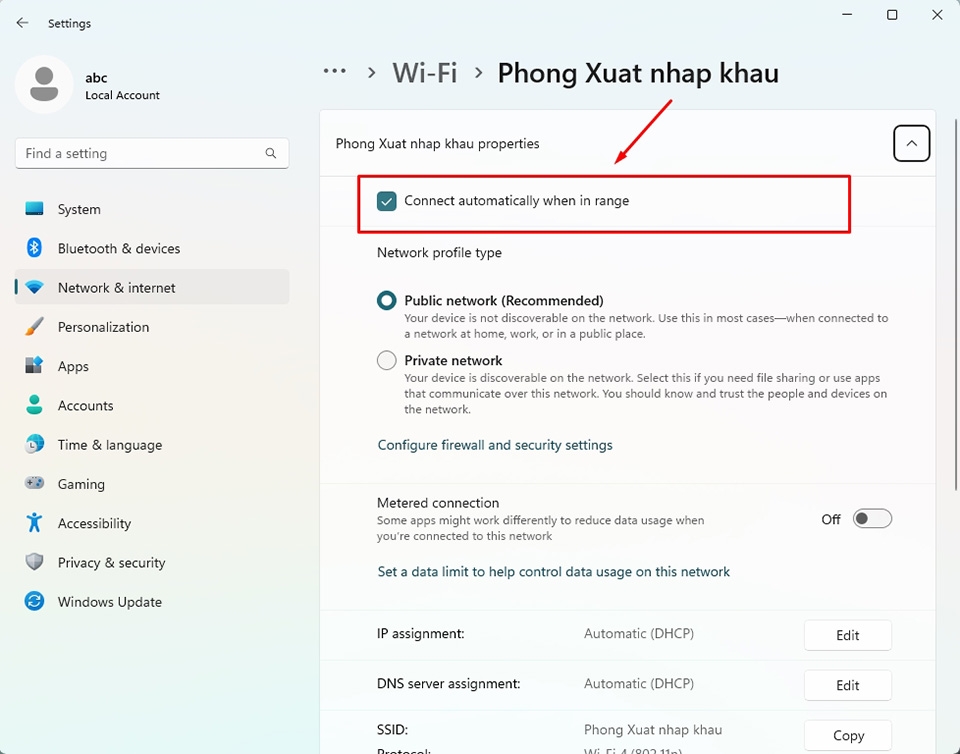Image resolution: width=960 pixels, height=754 pixels.
Task: Go to Apps settings
Action: 74,366
